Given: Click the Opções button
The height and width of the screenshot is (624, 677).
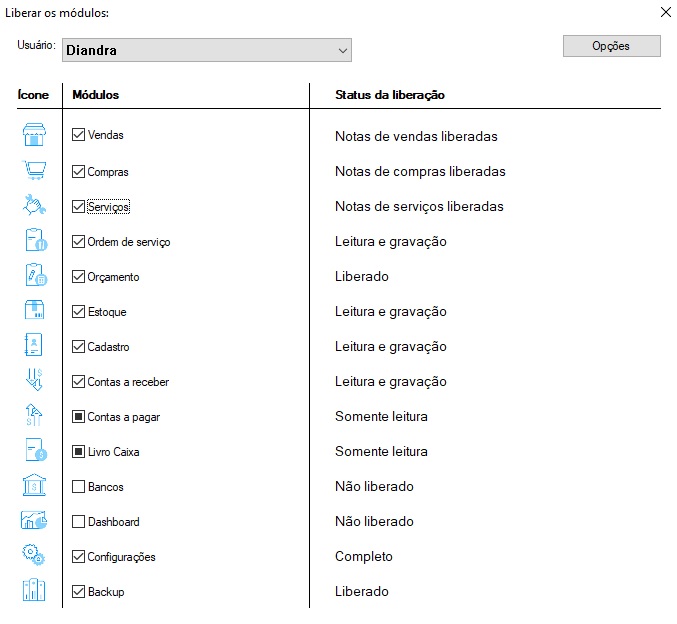Looking at the screenshot, I should pos(611,46).
